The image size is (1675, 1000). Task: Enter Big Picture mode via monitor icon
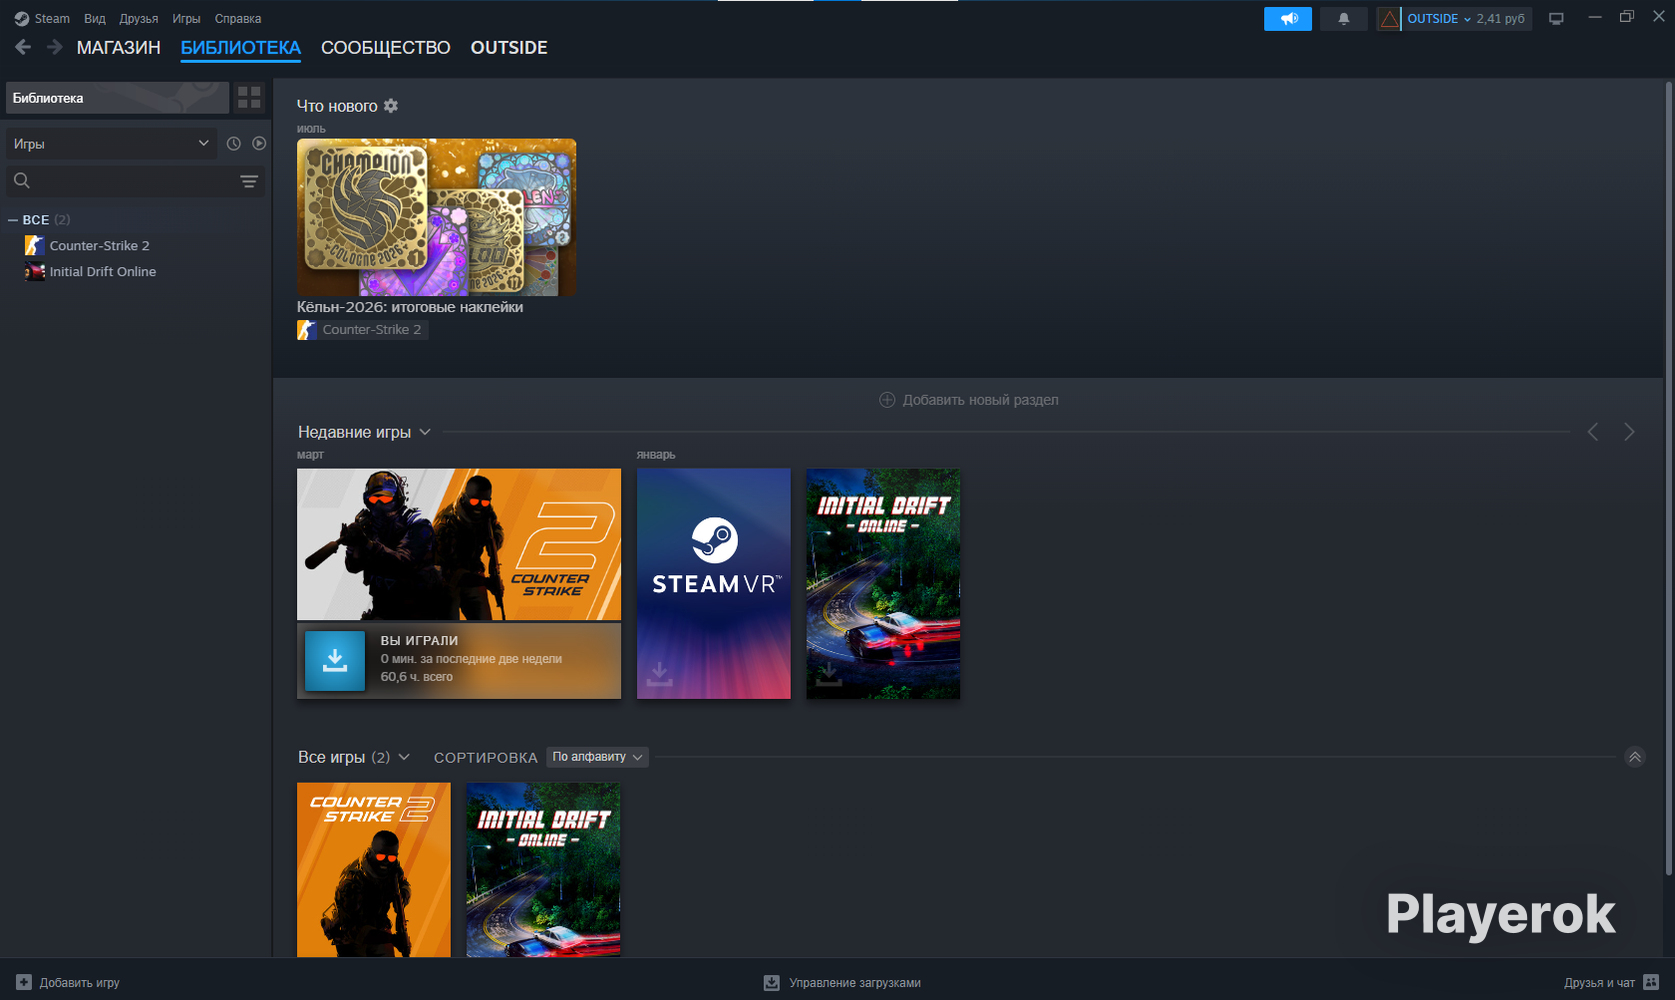point(1556,19)
